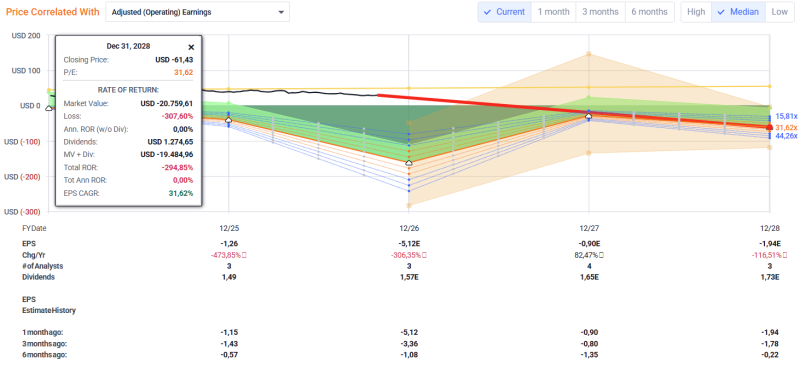
Task: Click the 1,57E dividend estimate
Action: pos(409,277)
